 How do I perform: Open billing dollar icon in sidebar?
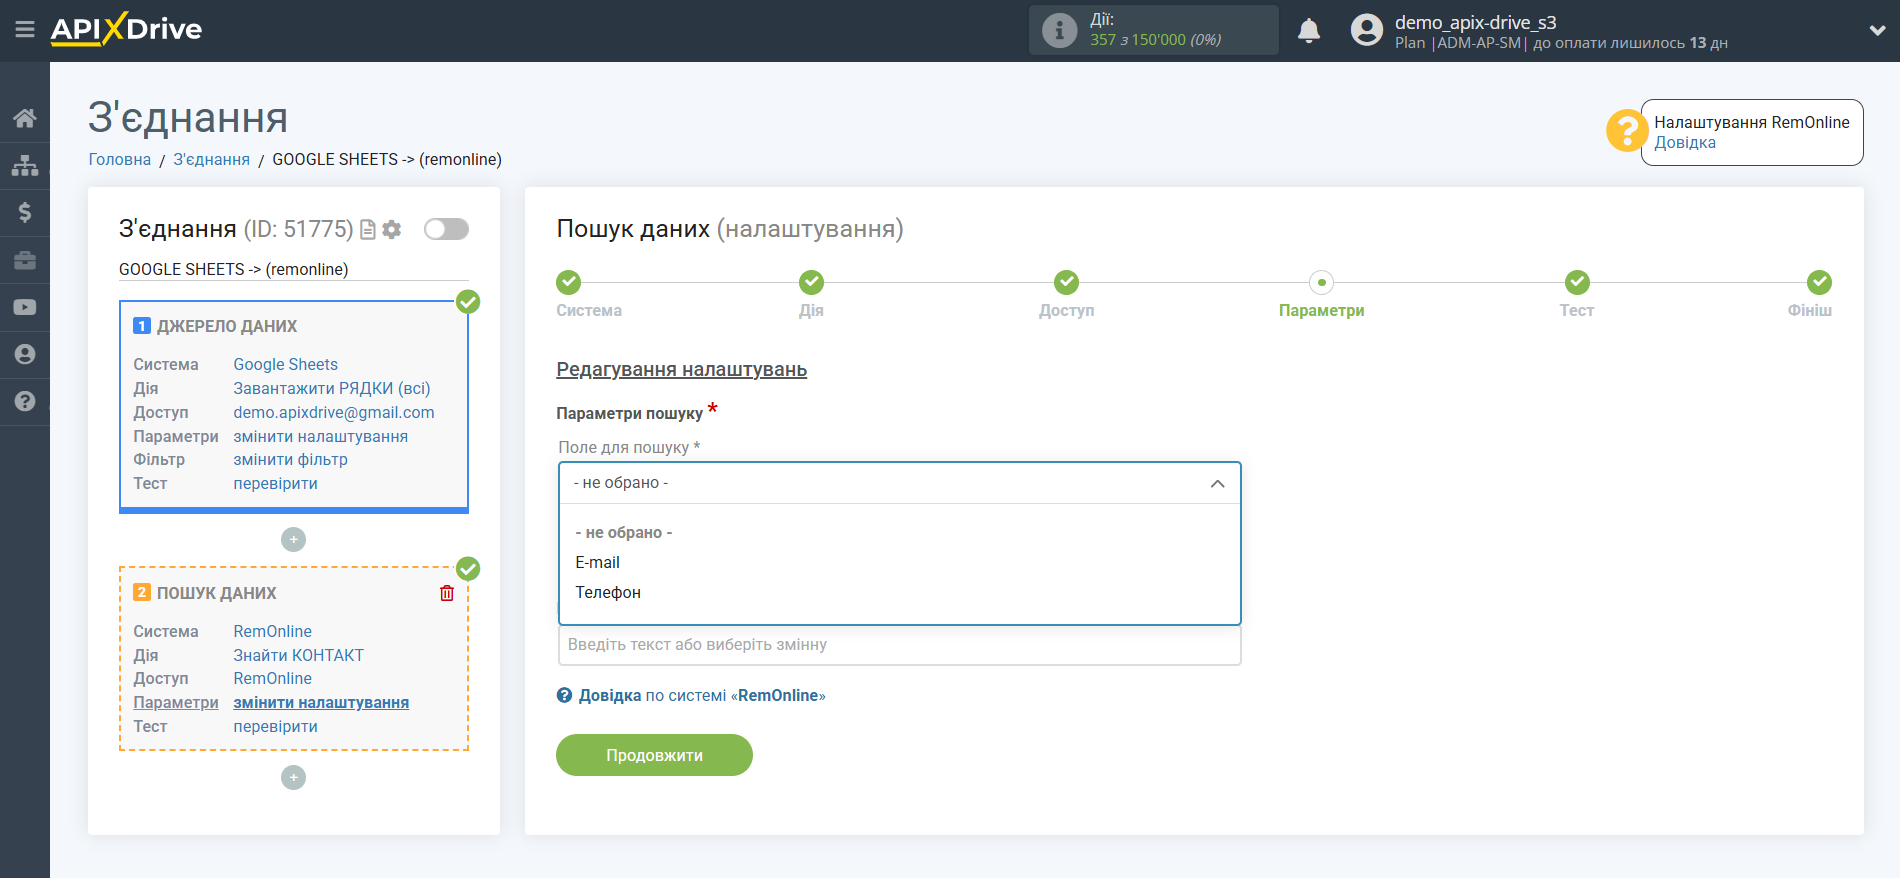tap(25, 212)
